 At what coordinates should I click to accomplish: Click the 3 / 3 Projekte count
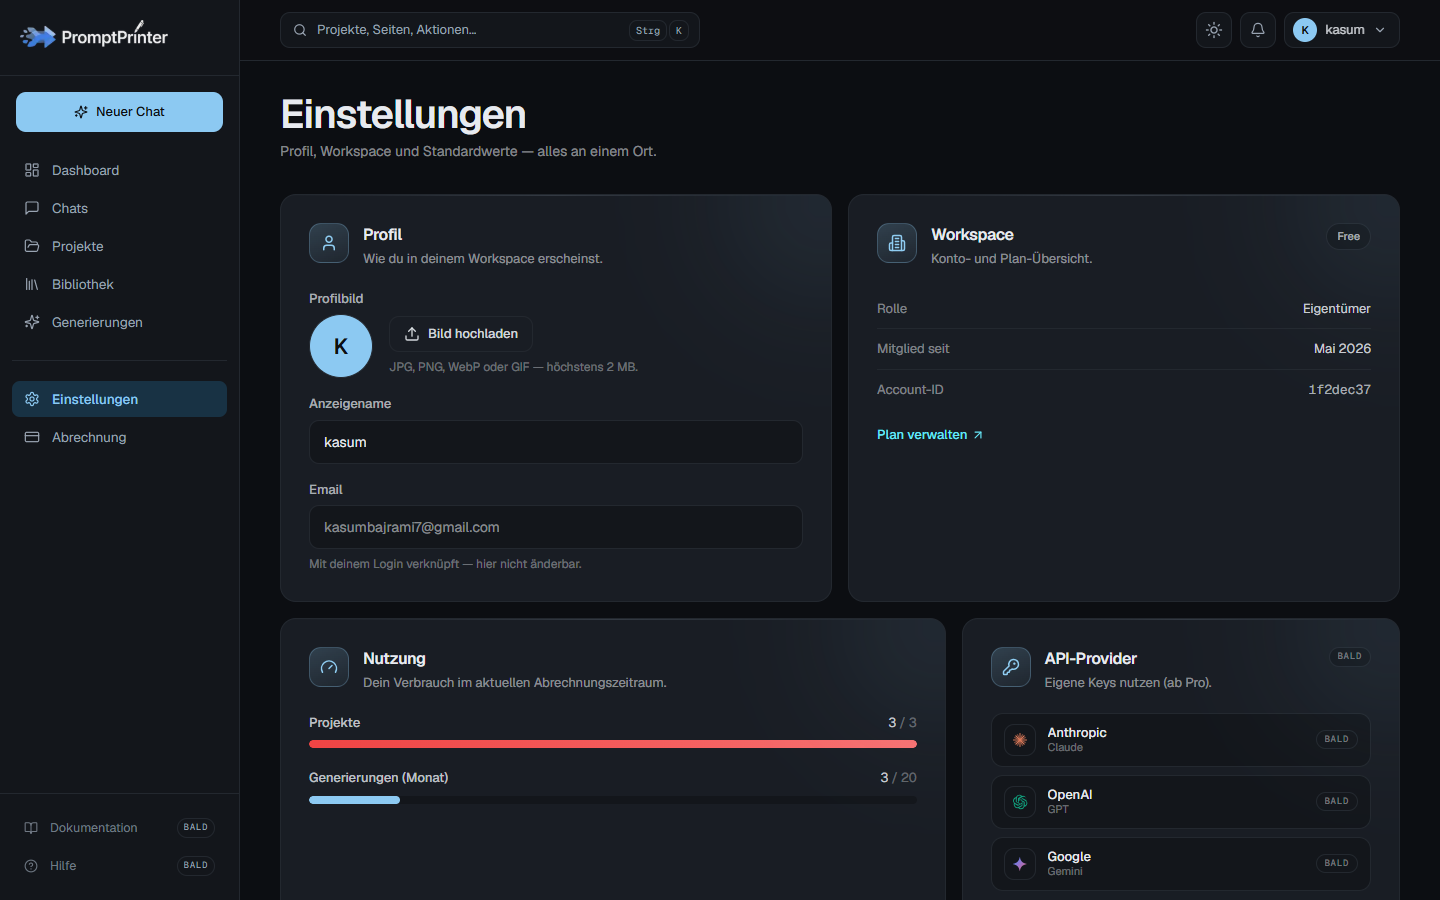click(902, 723)
